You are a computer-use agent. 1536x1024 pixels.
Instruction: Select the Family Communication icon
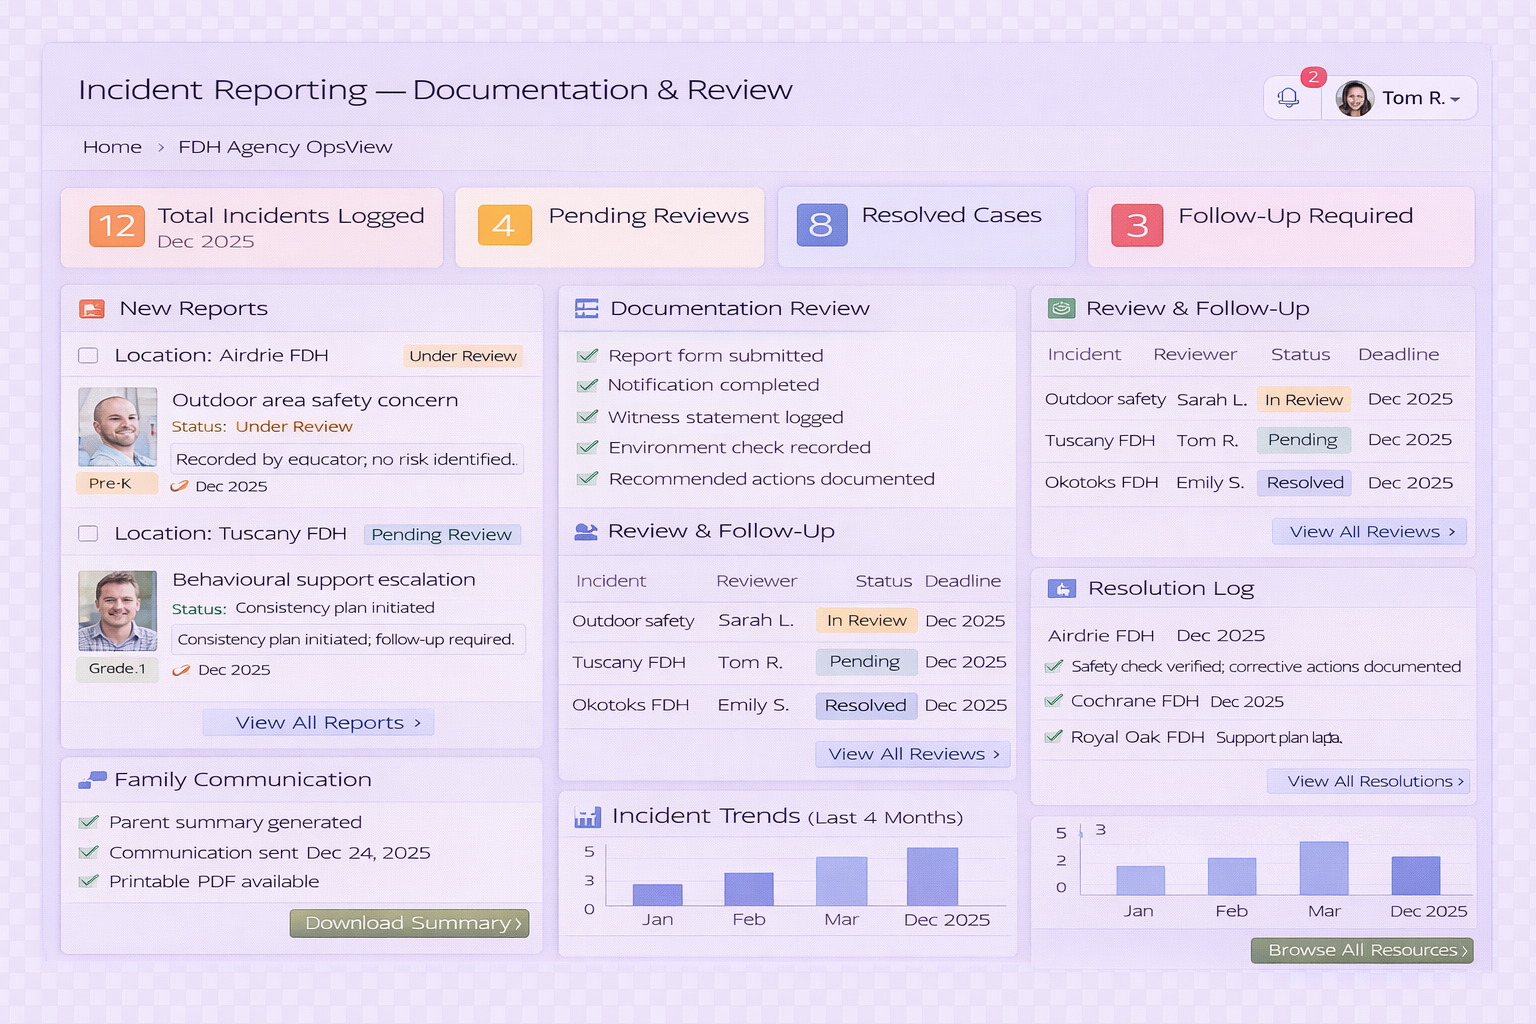point(92,780)
